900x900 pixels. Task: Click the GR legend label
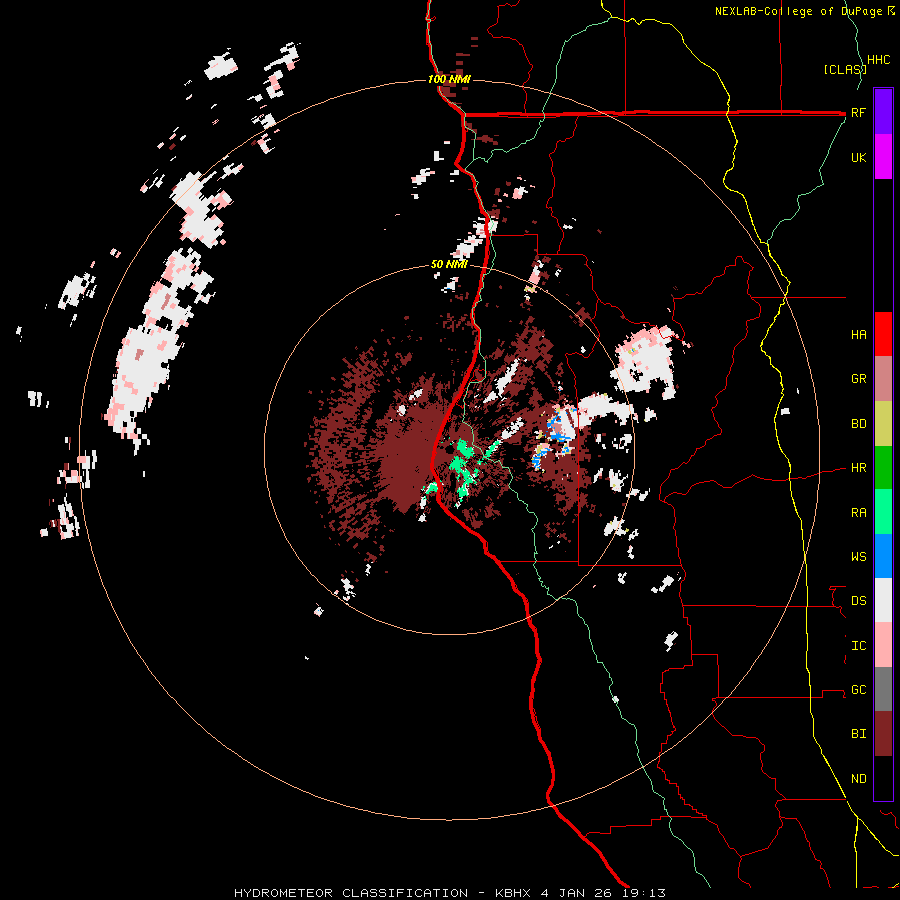pyautogui.click(x=858, y=379)
